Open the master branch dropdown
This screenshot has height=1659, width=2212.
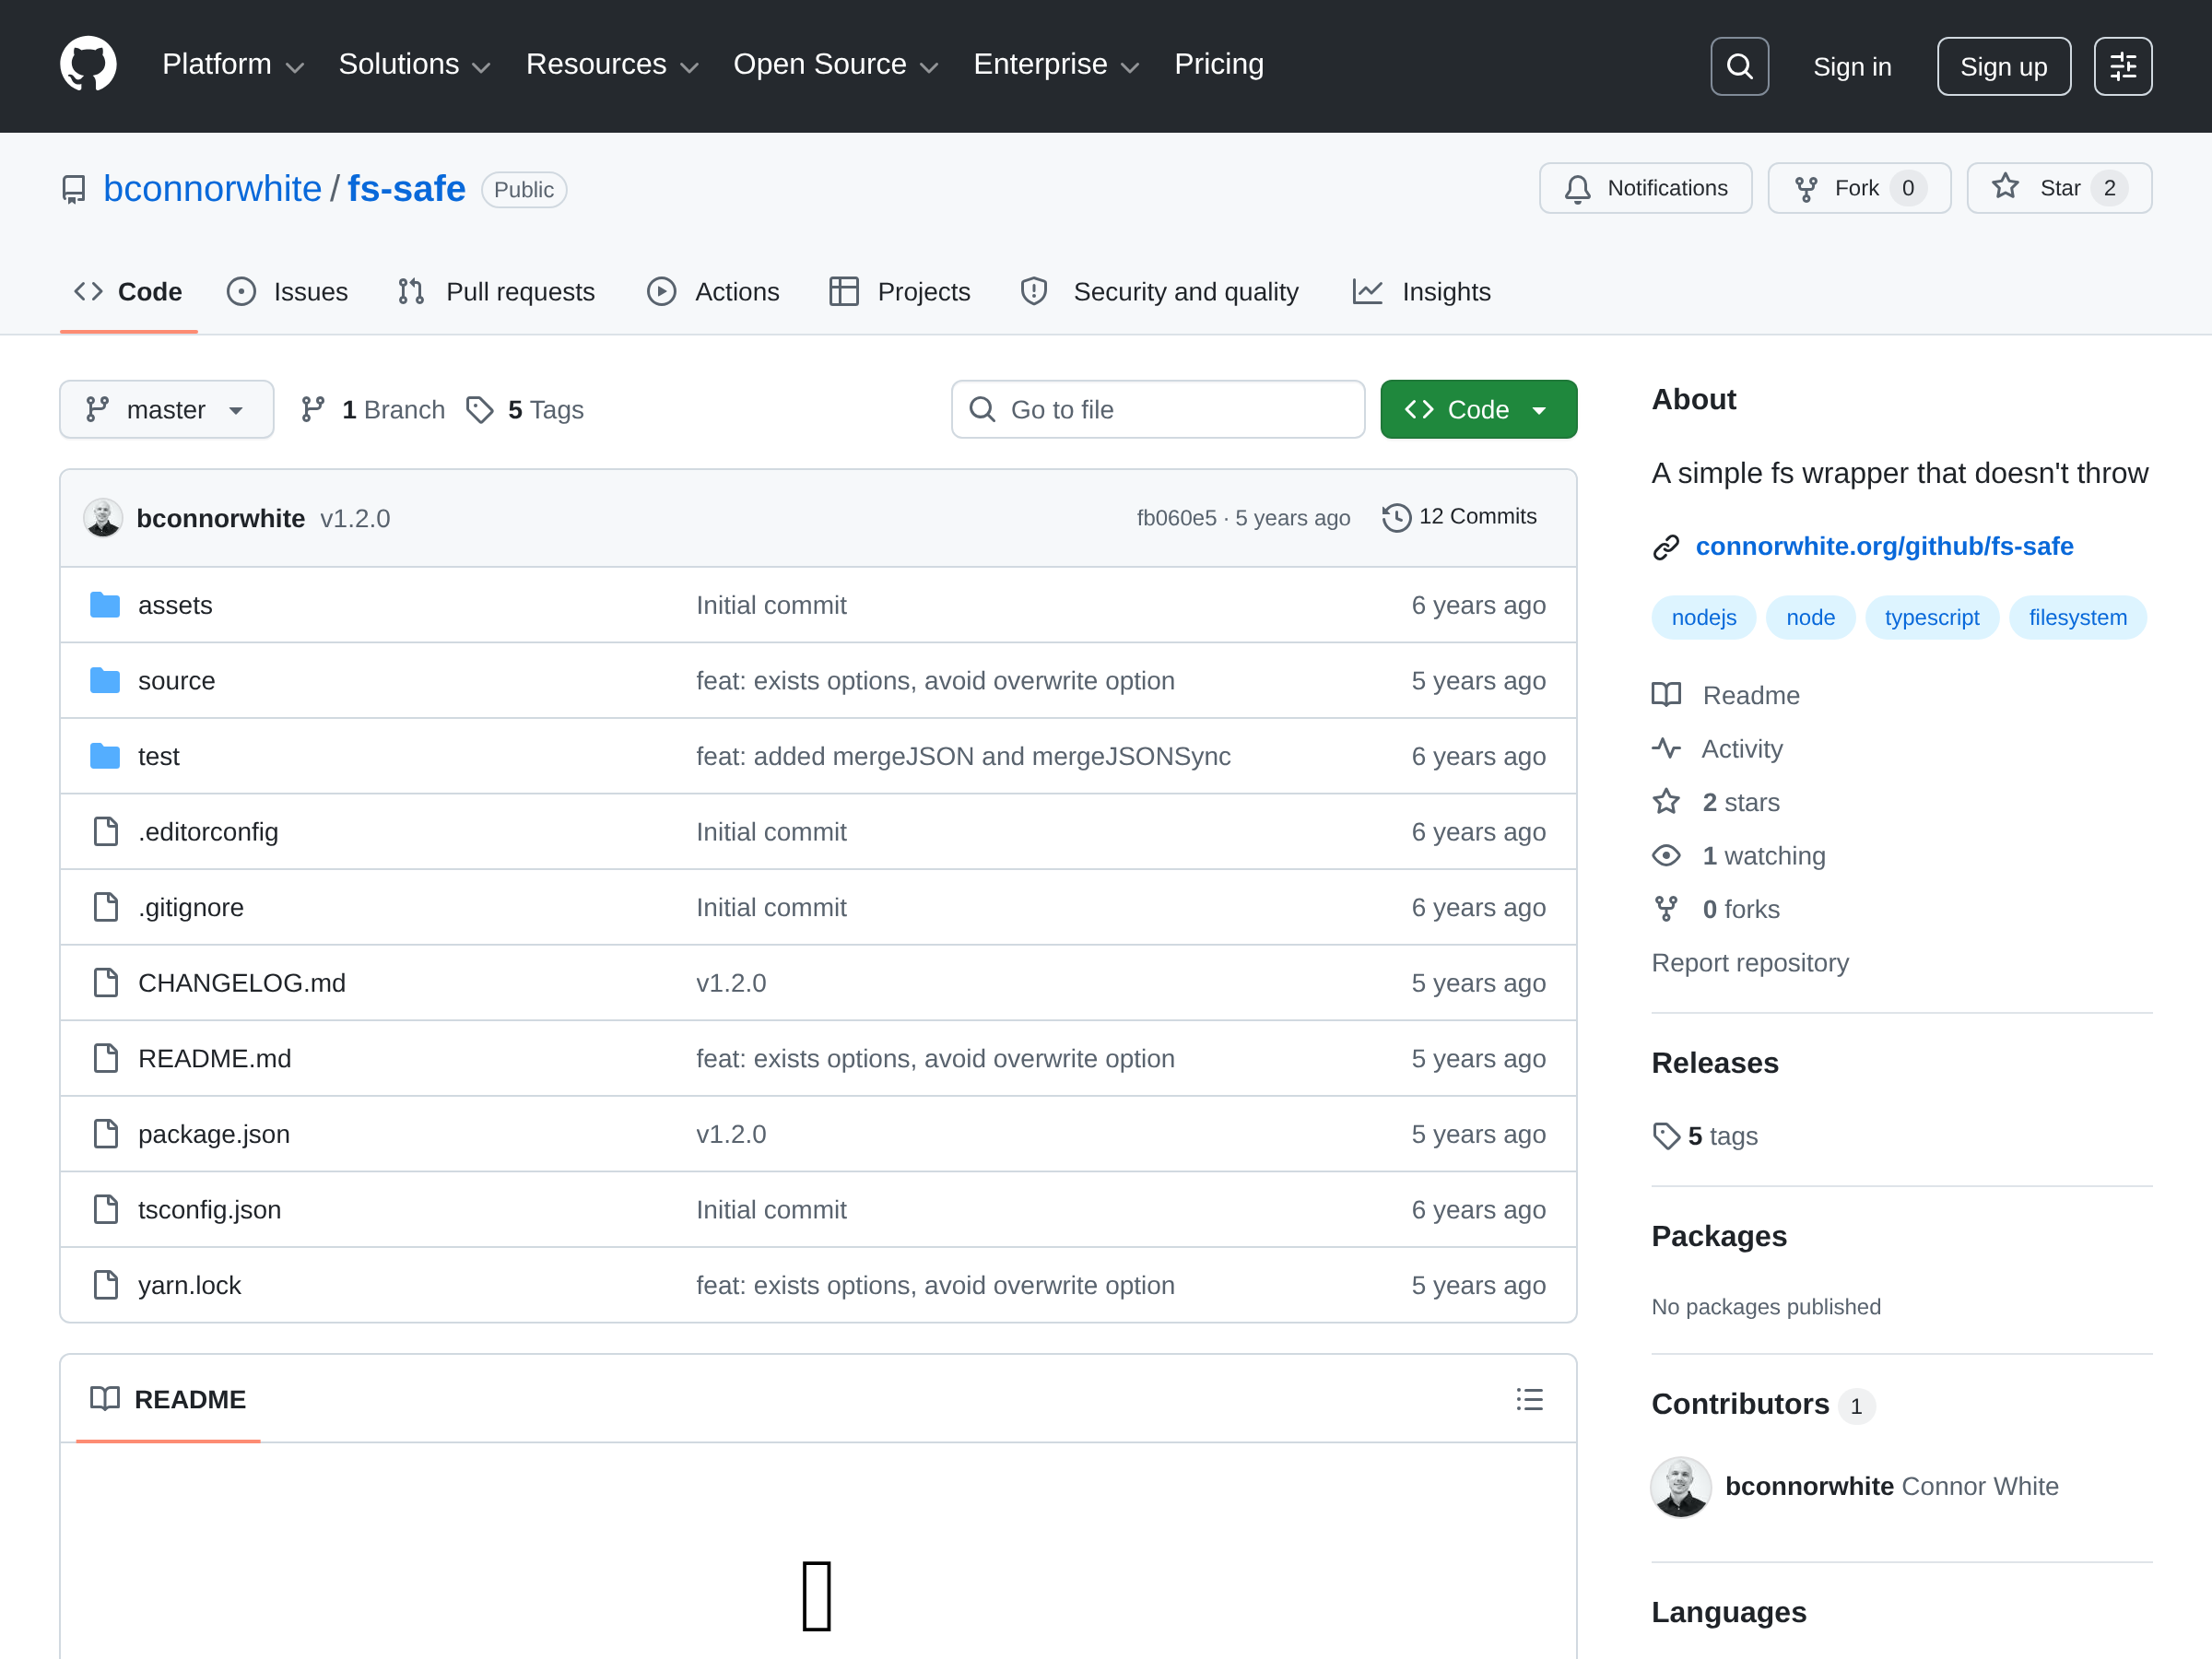(x=166, y=409)
